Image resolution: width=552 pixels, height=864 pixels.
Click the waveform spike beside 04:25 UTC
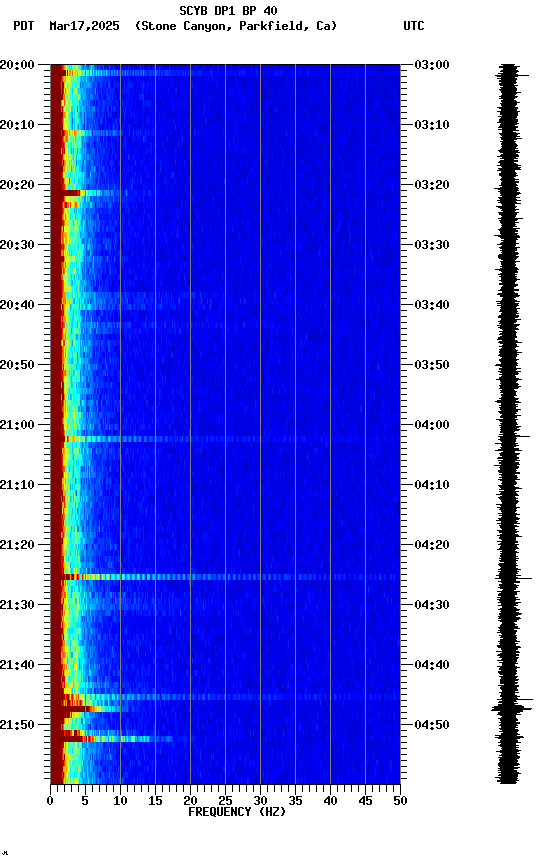point(515,578)
